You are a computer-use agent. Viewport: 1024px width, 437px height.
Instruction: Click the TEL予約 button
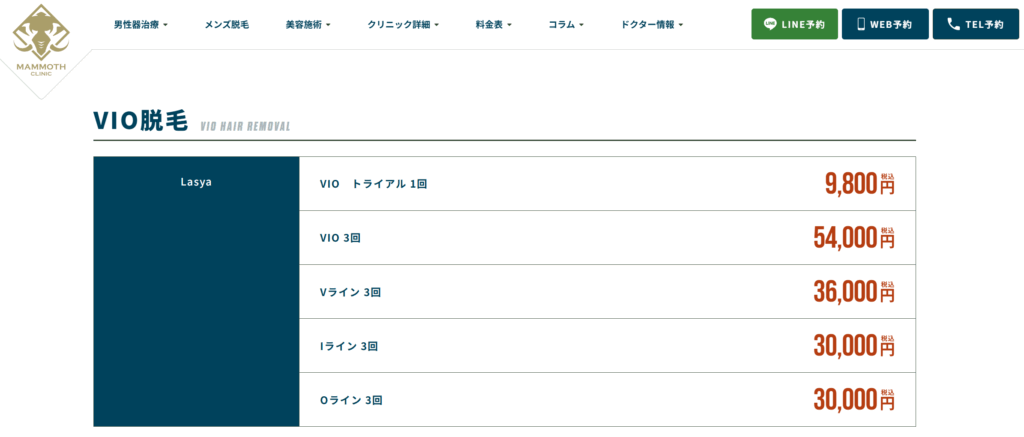[x=976, y=24]
